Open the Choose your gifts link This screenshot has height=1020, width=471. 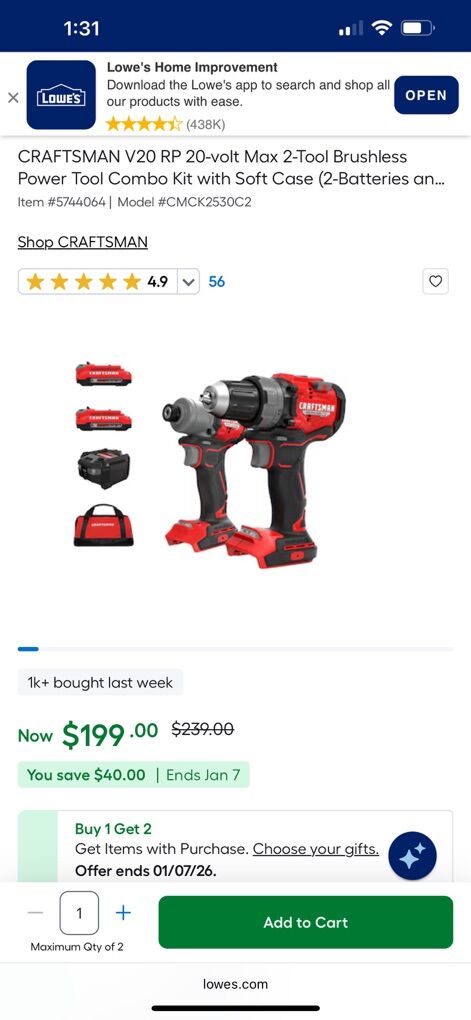(x=316, y=849)
